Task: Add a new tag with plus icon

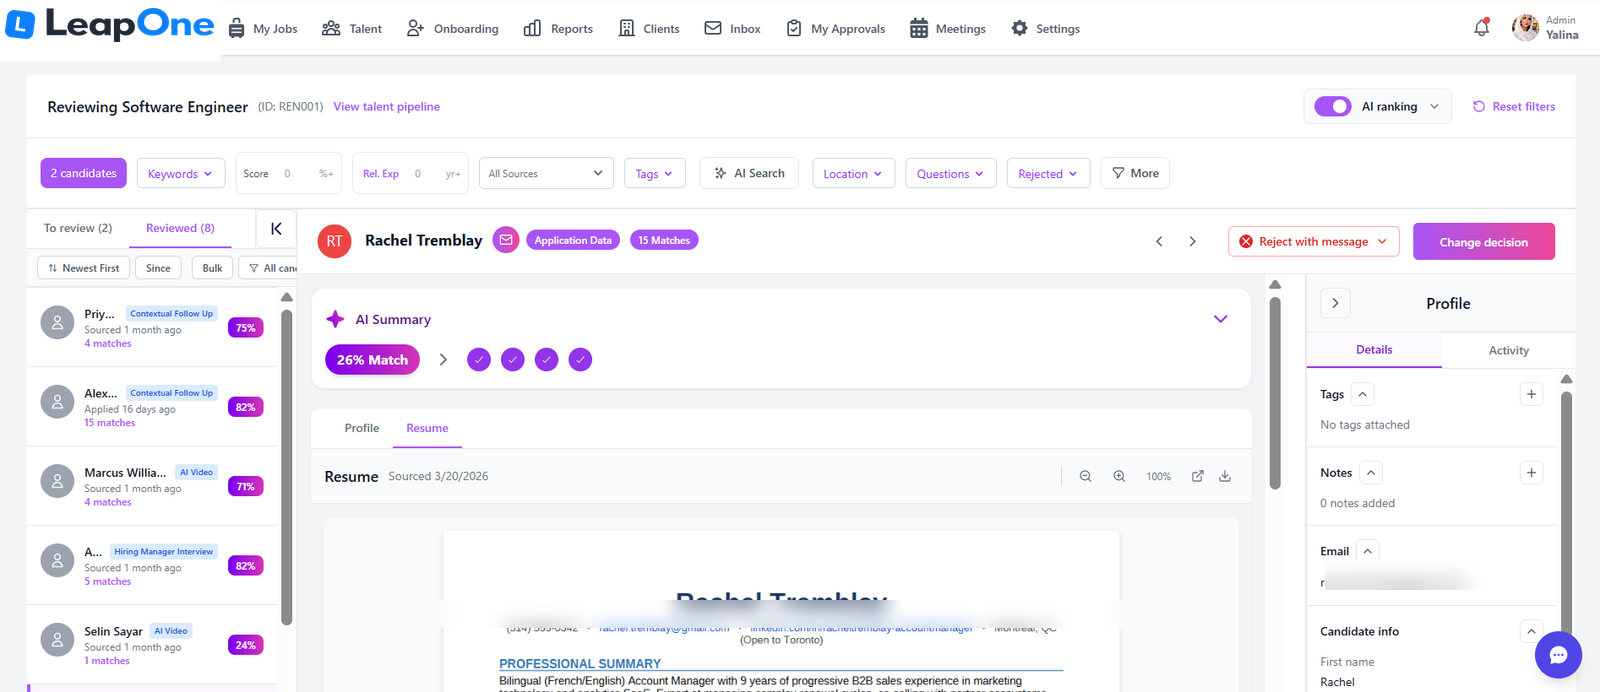Action: point(1531,394)
